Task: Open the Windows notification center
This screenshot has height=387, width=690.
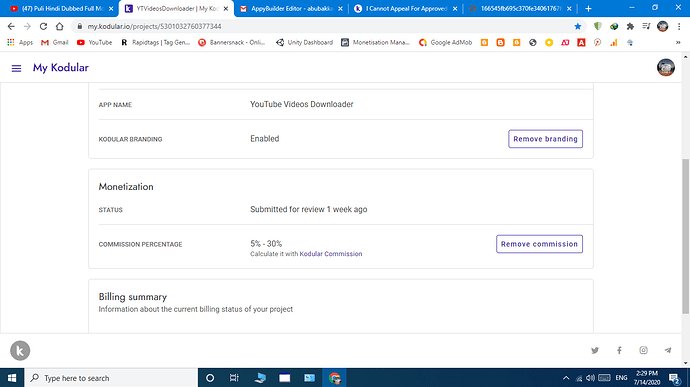Action: pyautogui.click(x=675, y=378)
